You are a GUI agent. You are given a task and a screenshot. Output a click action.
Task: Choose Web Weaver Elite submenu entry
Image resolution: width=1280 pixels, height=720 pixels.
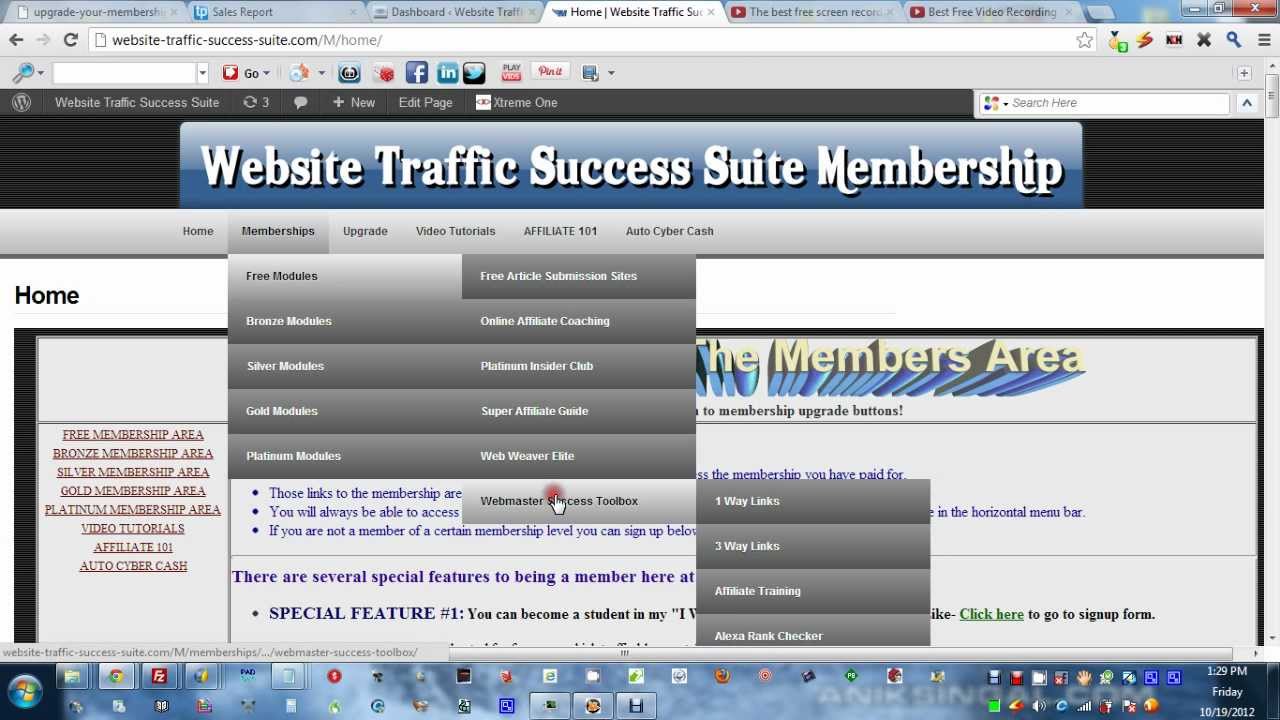[x=579, y=456]
